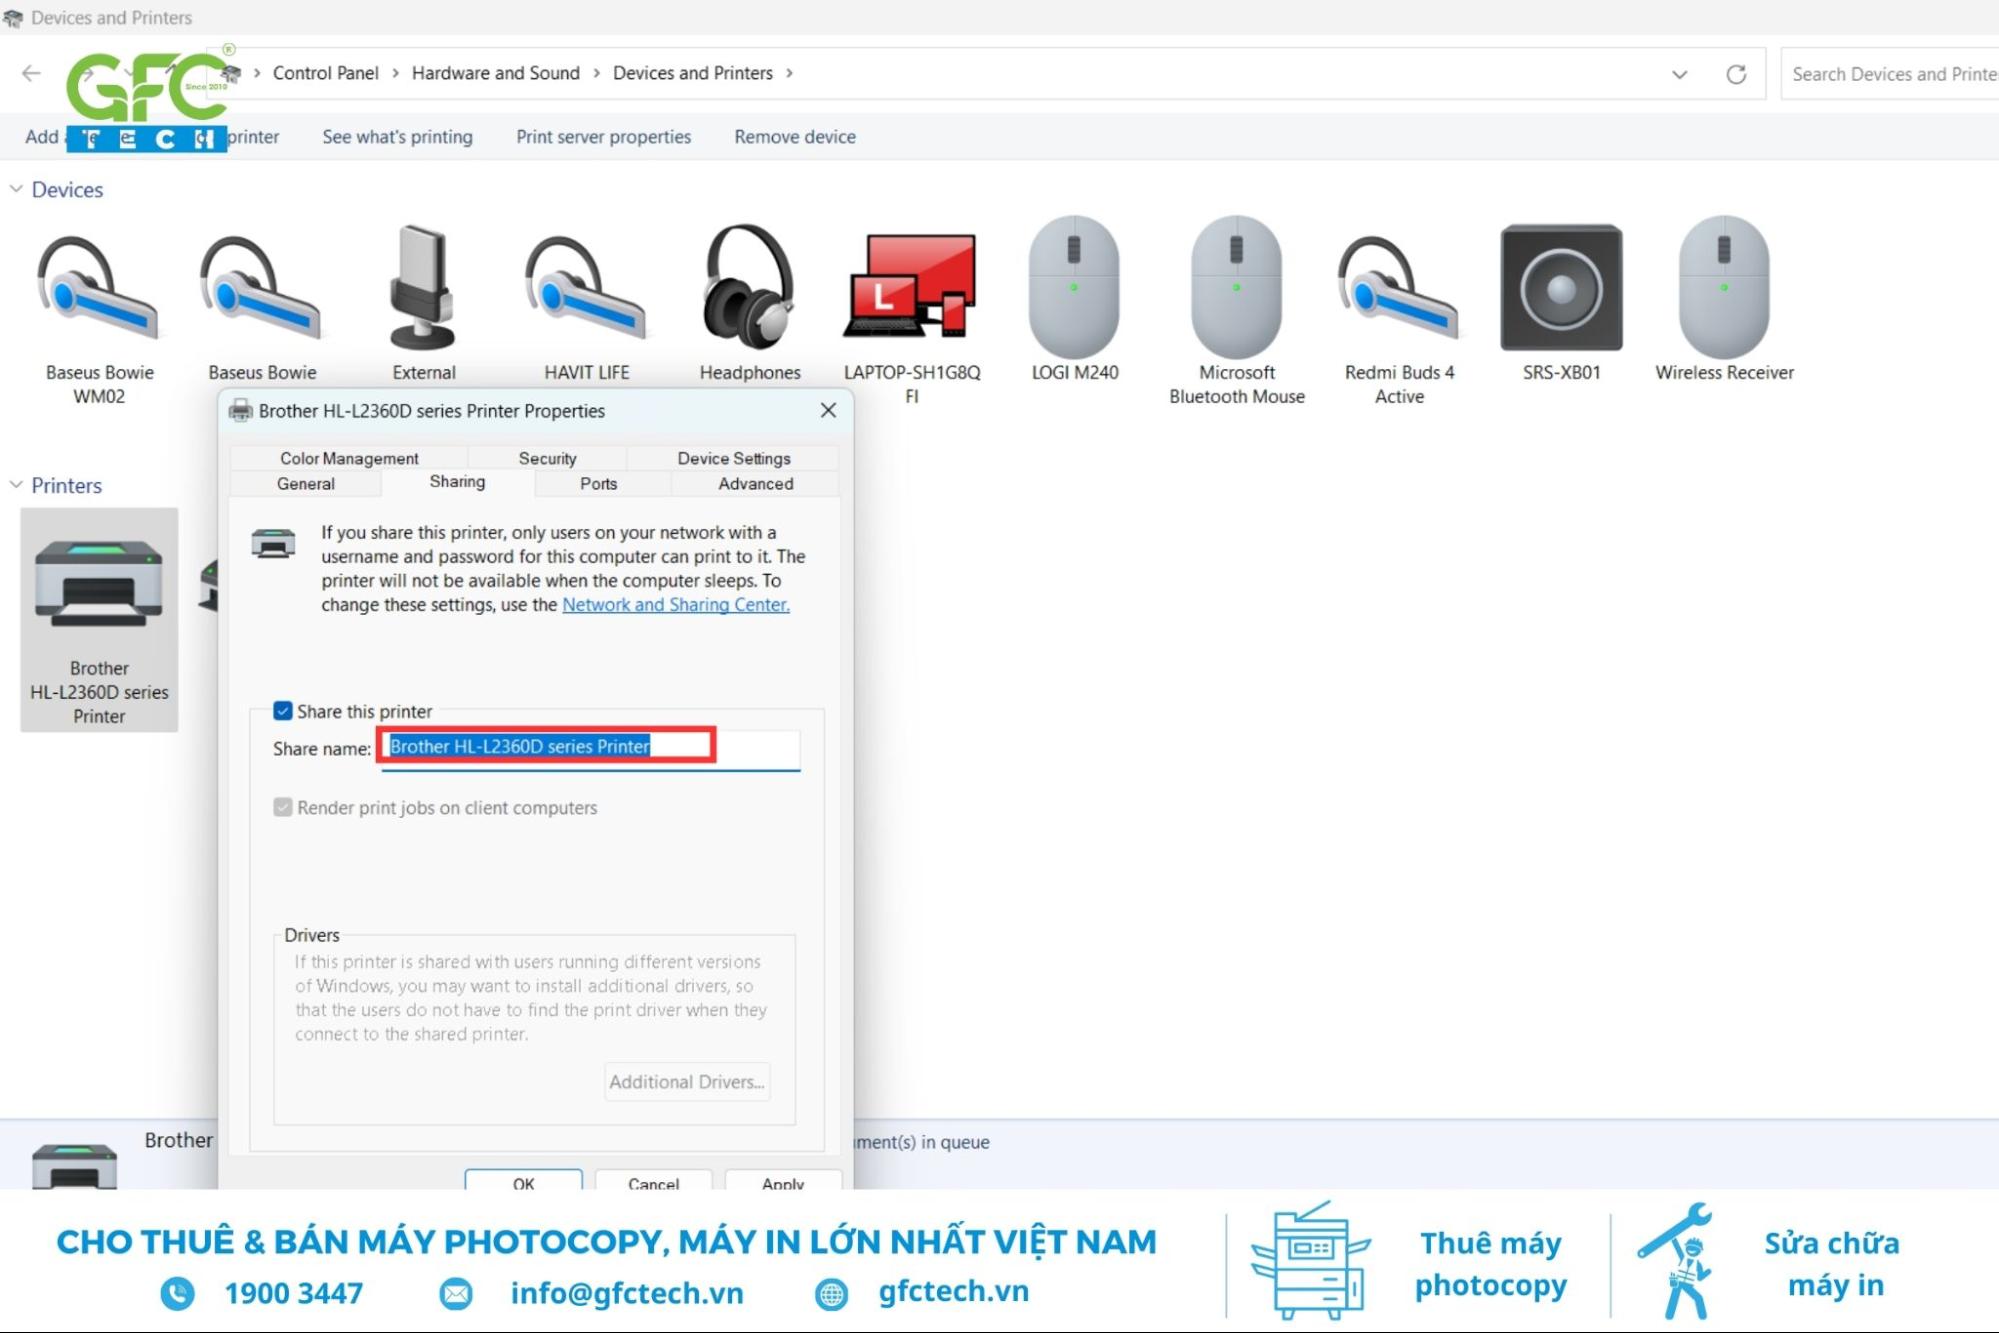Click Cancel in Printer Properties

[x=653, y=1180]
